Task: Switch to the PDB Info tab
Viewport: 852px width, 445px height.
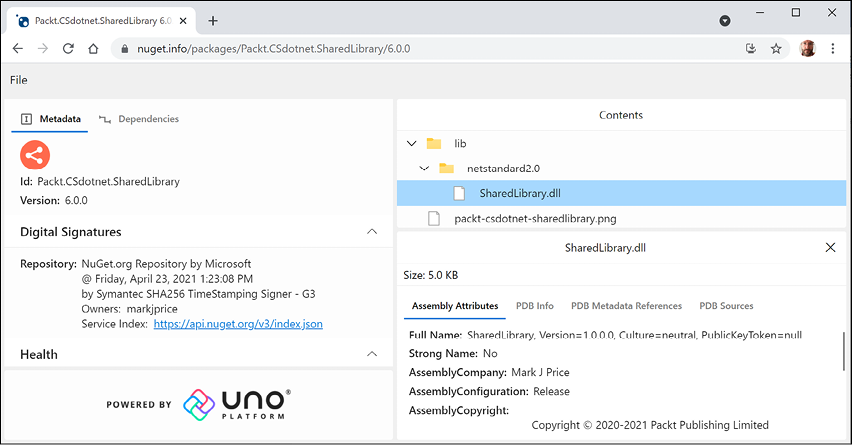Action: click(x=534, y=306)
